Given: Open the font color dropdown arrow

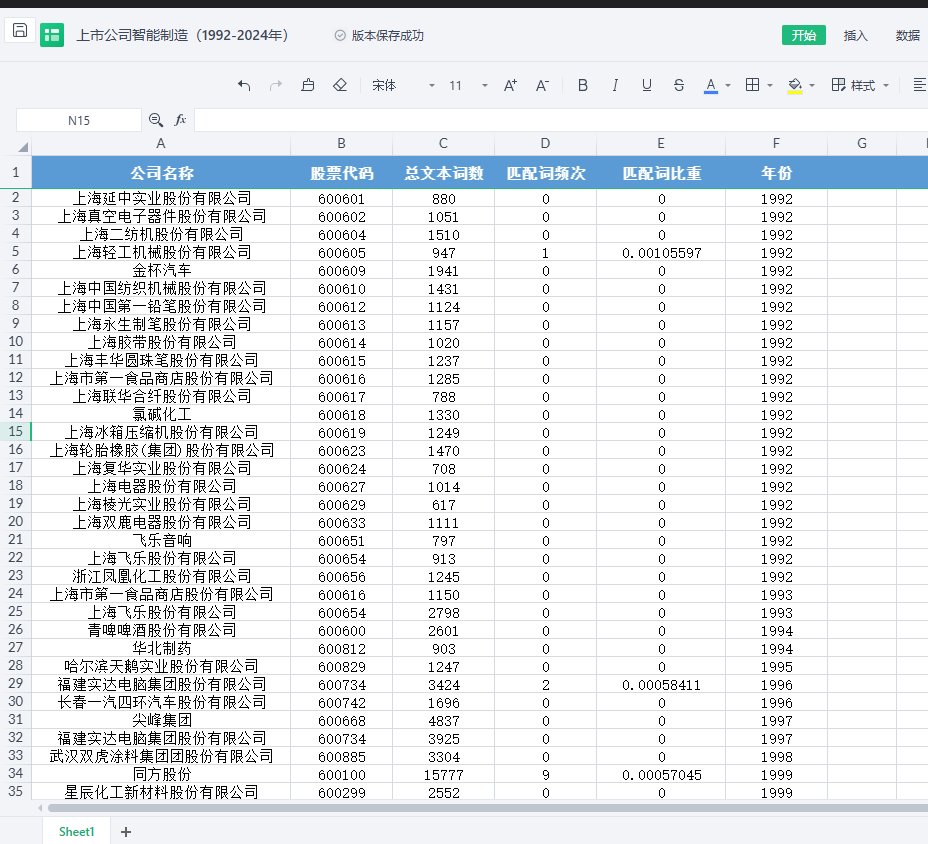Looking at the screenshot, I should click(x=728, y=86).
